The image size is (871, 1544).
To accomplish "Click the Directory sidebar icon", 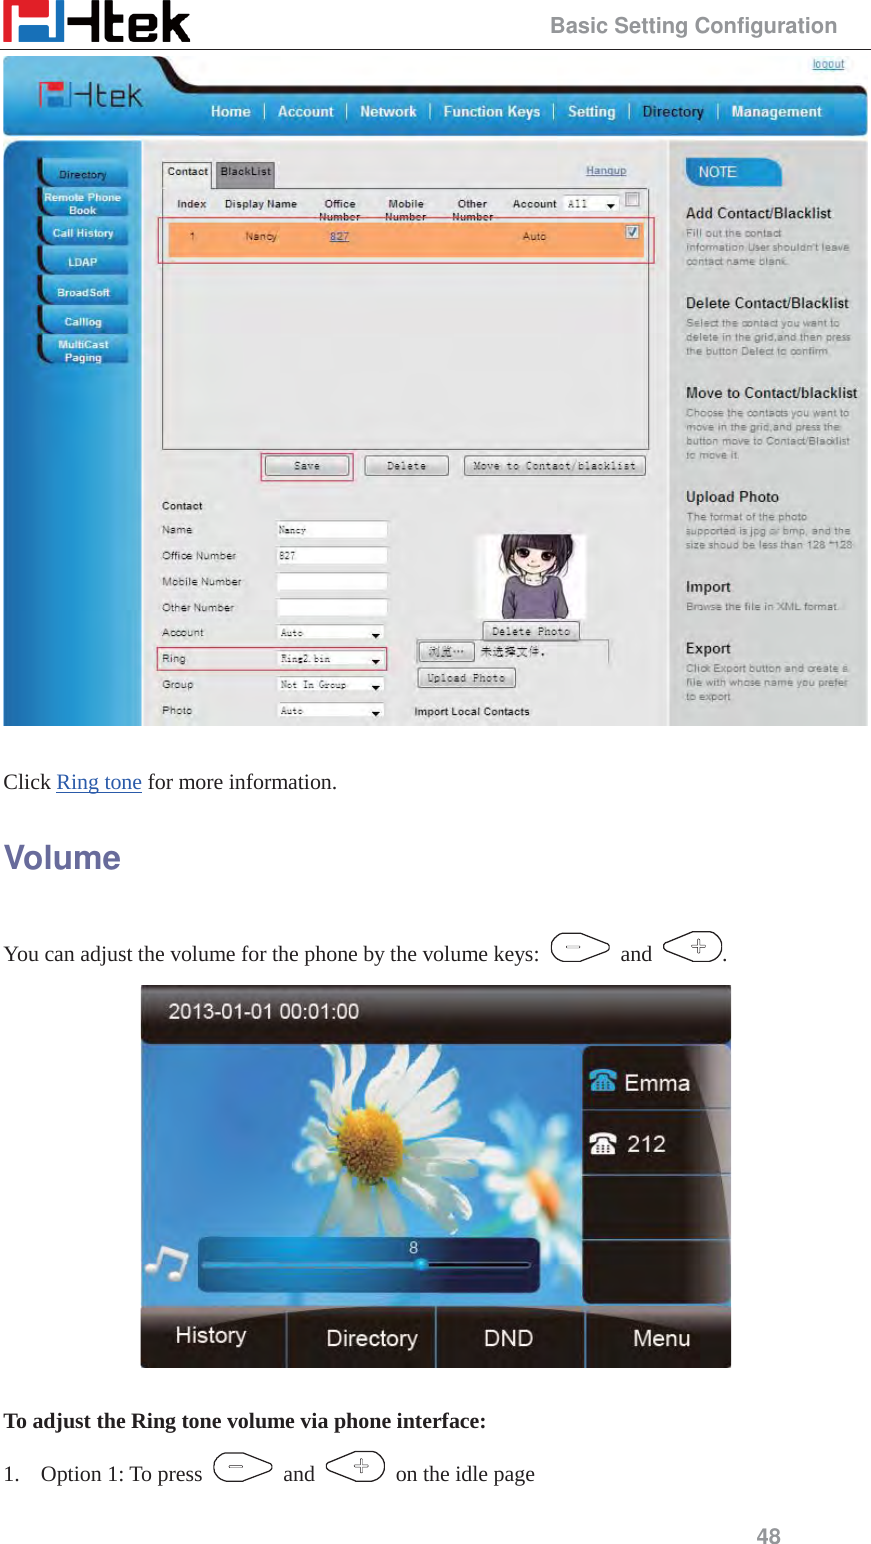I will pos(83,173).
